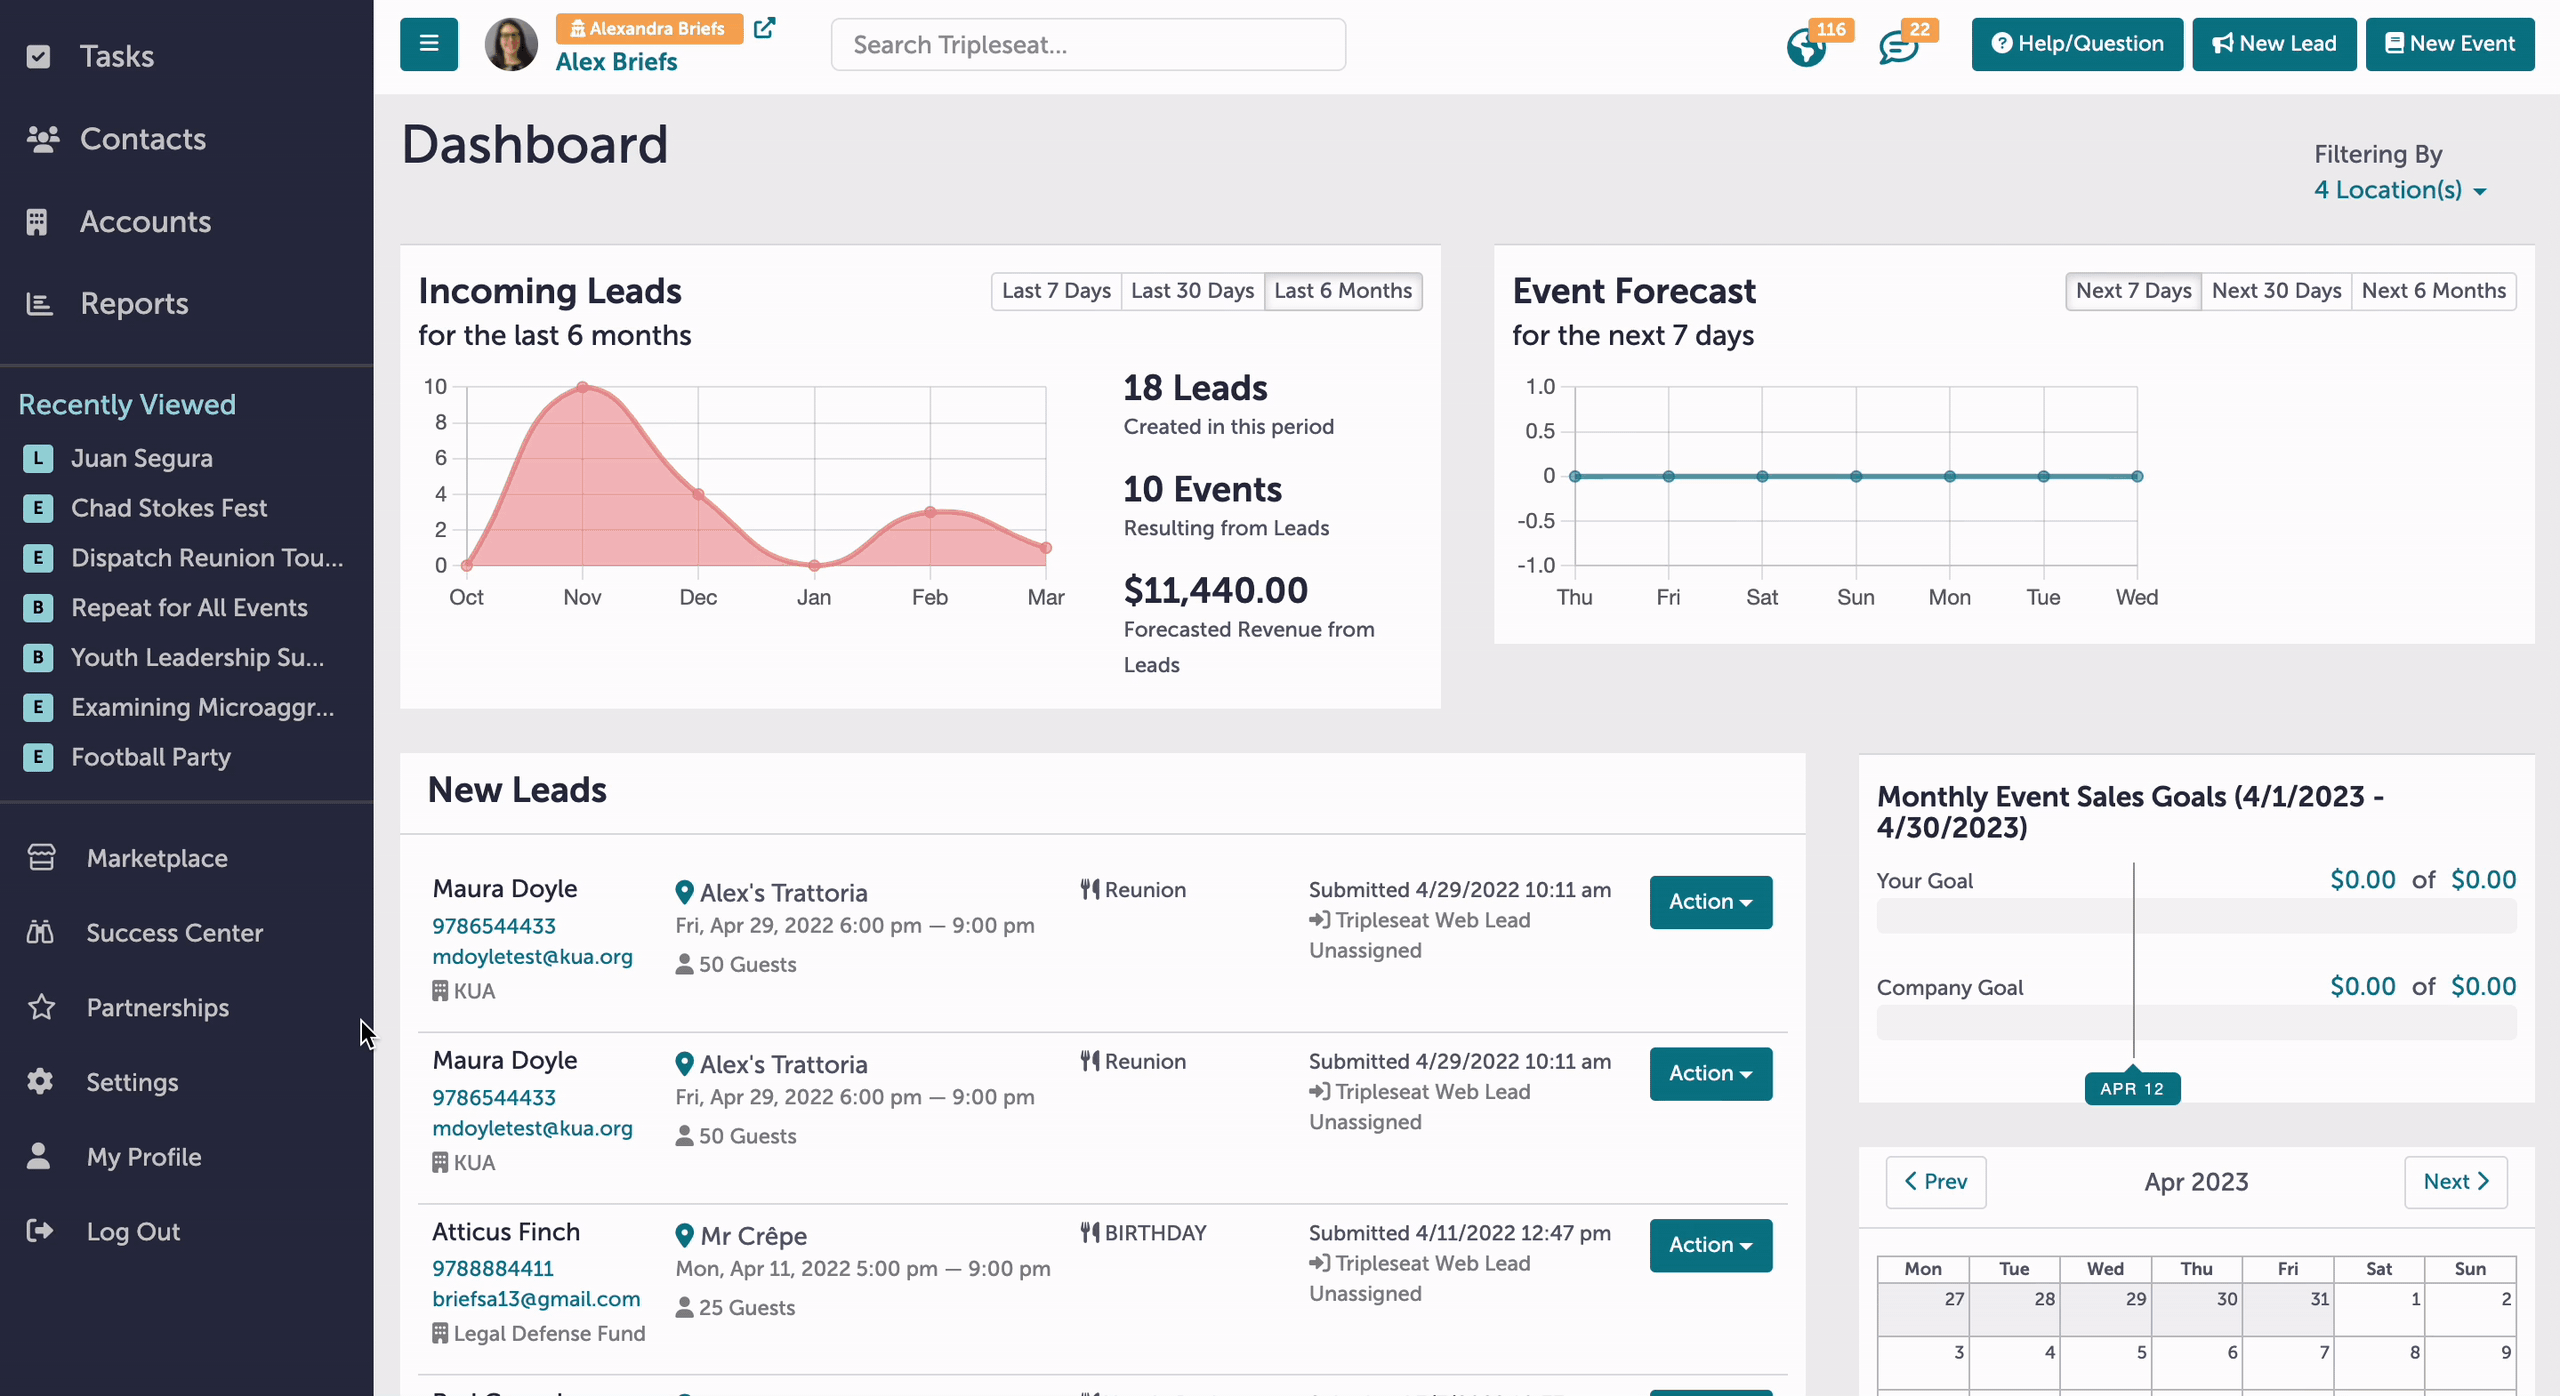Image resolution: width=2560 pixels, height=1396 pixels.
Task: Click the Next month calendar button
Action: 2455,1182
